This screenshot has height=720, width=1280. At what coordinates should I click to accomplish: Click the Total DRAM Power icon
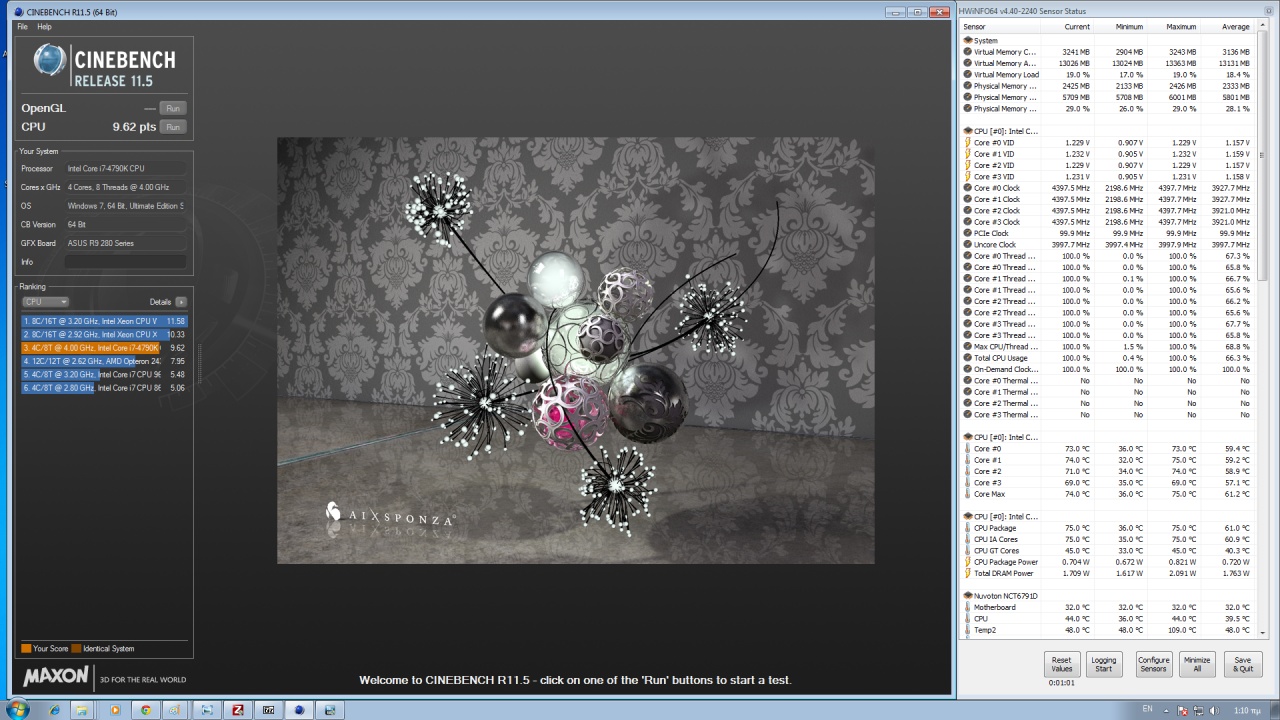[968, 574]
